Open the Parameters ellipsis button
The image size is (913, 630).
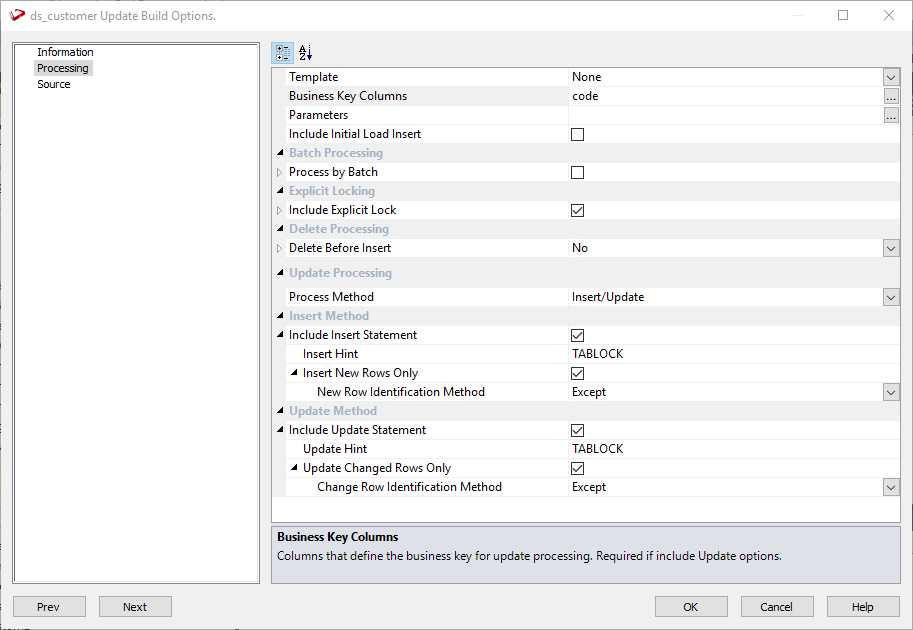click(891, 115)
